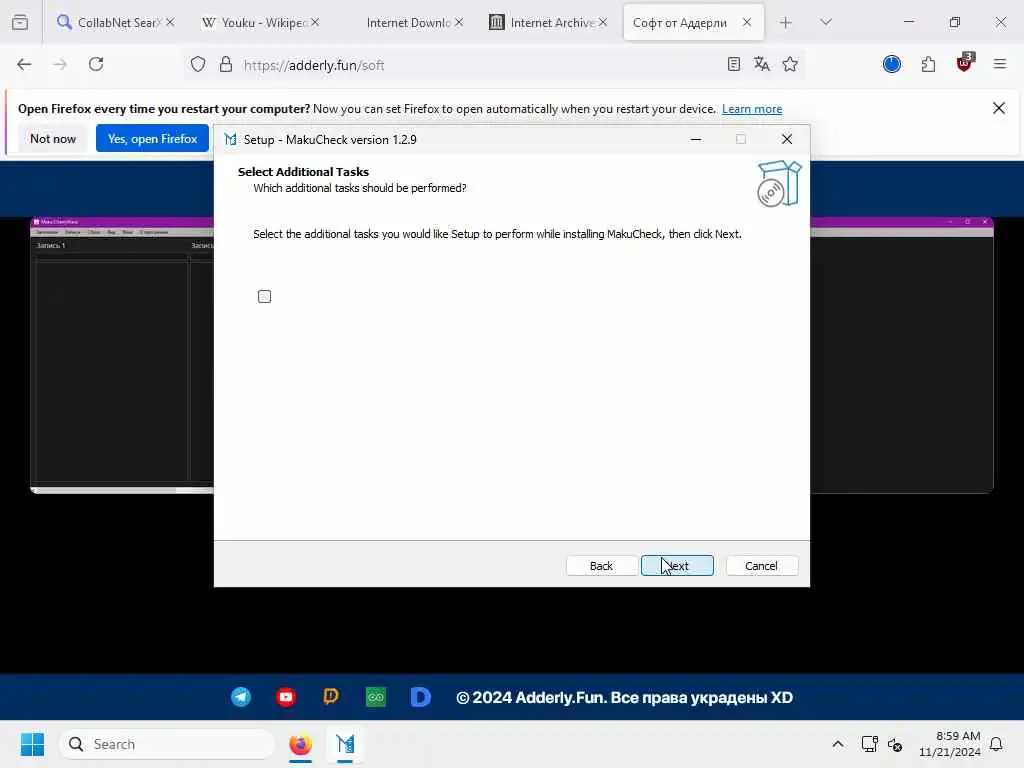Image resolution: width=1024 pixels, height=768 pixels.
Task: Open the Learn more link
Action: click(x=752, y=109)
